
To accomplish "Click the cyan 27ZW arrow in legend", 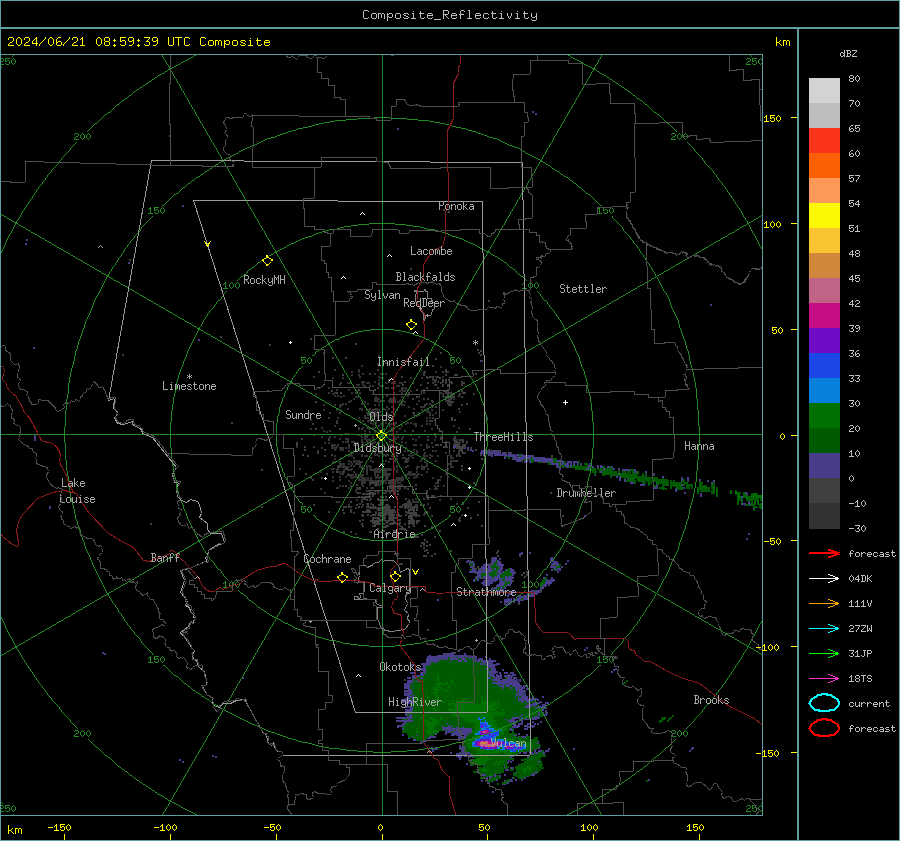I will point(824,629).
